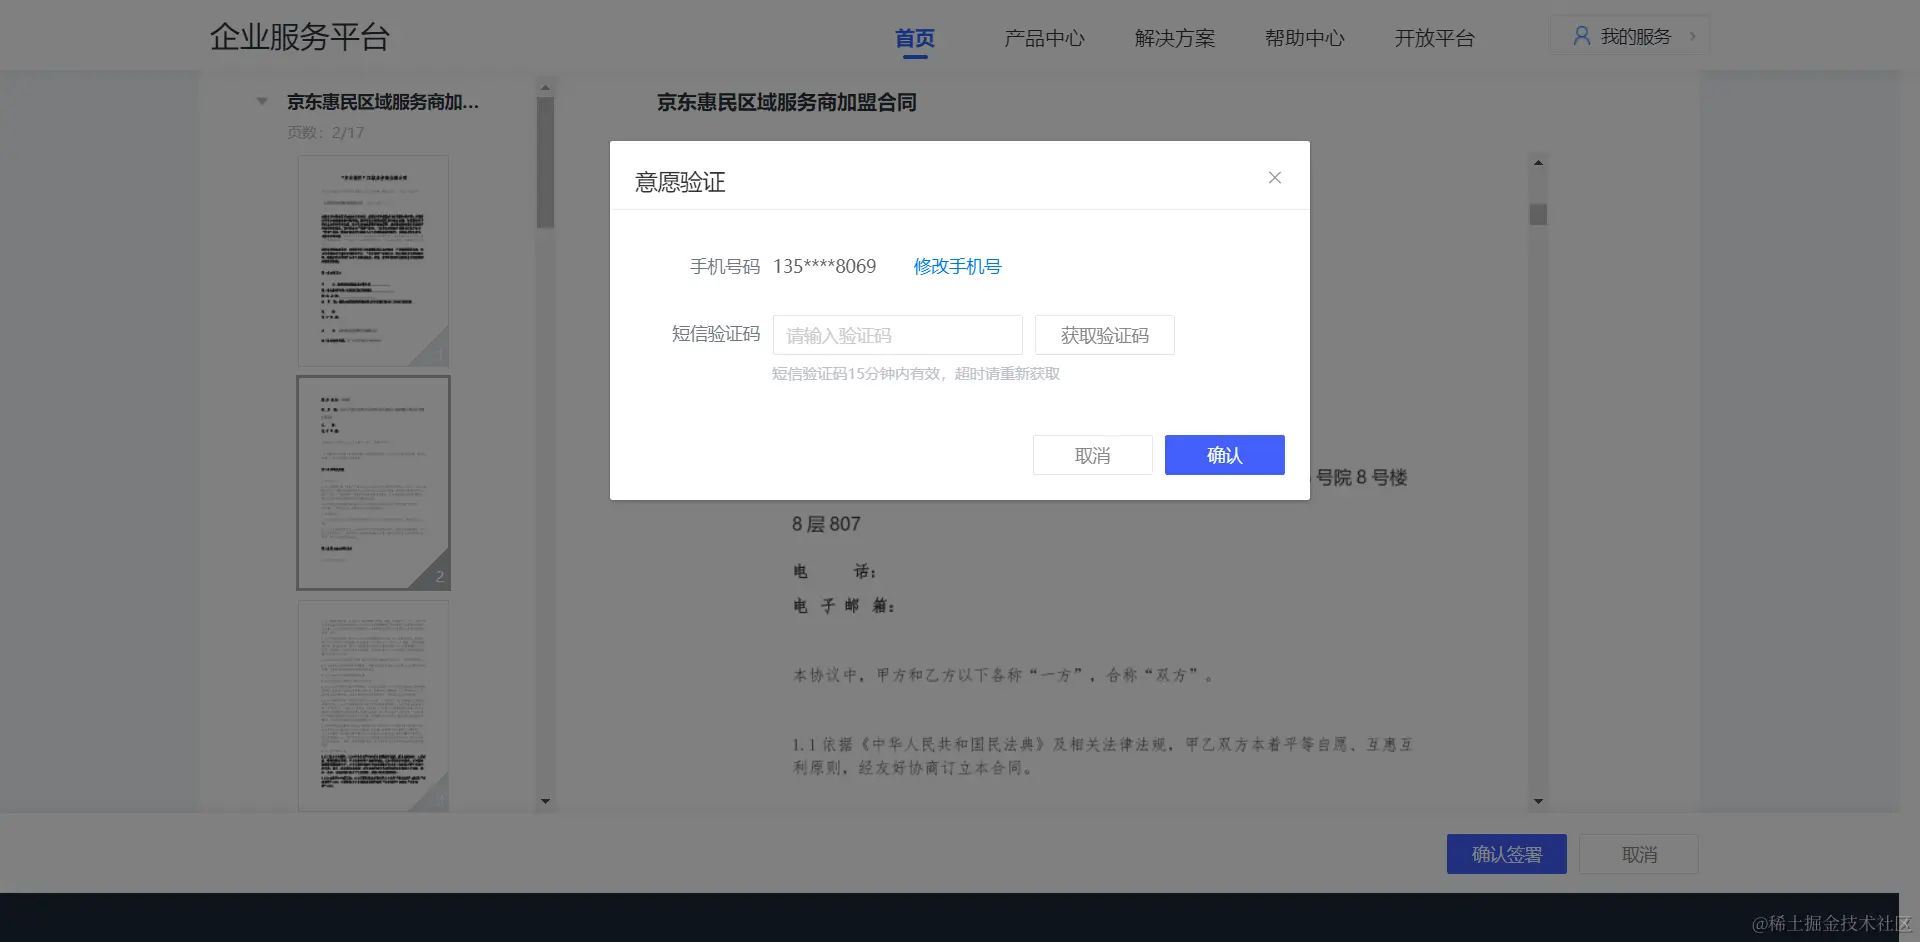1920x942 pixels.
Task: Click document viewer scroll-up arrow
Action: [x=1538, y=162]
